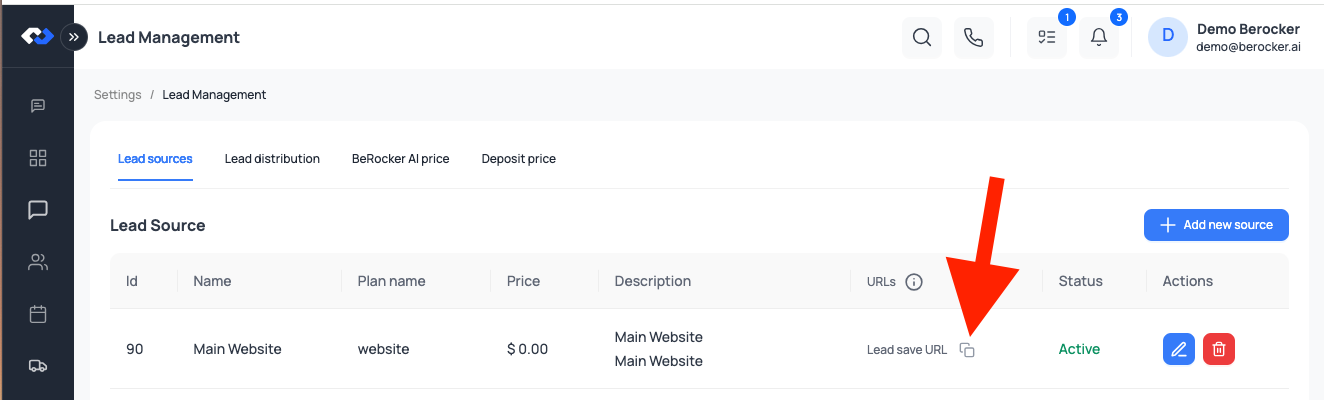Switch to Deposit price tab

tap(518, 159)
